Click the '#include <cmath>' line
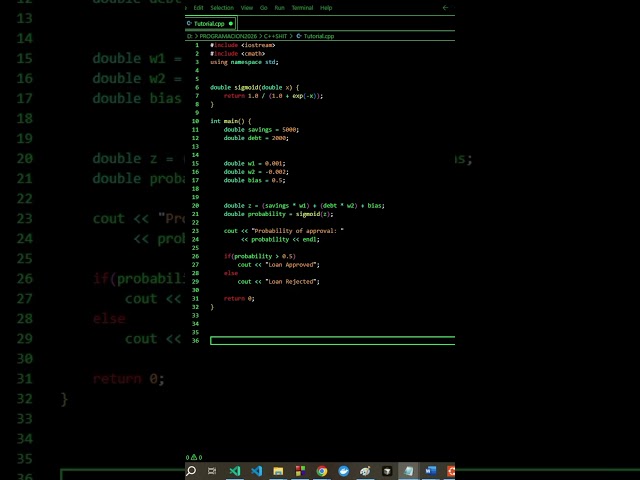This screenshot has width=640, height=480. click(x=238, y=53)
